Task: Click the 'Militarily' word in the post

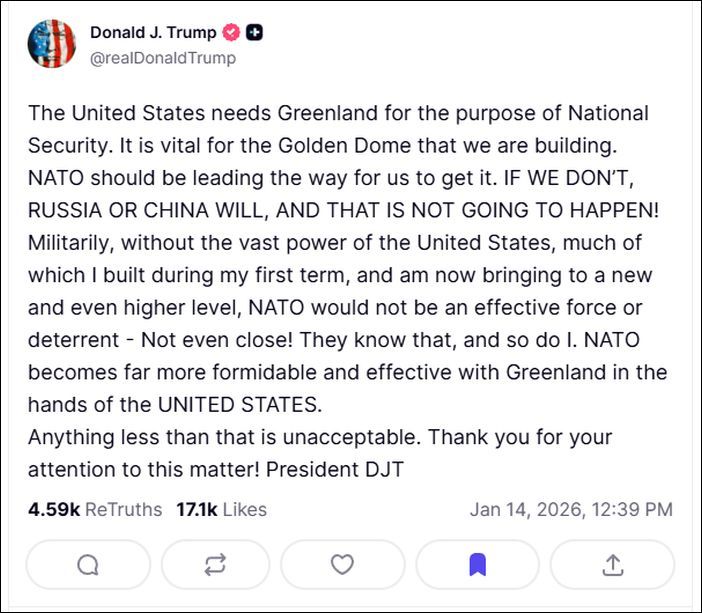Action: tap(70, 242)
